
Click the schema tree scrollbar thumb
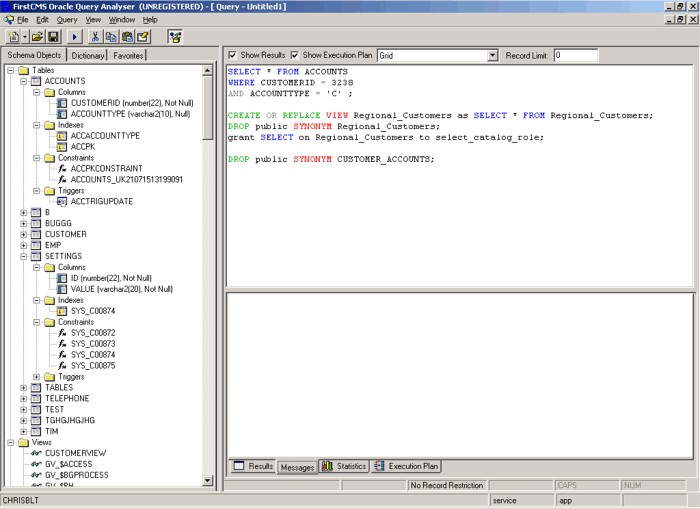pyautogui.click(x=208, y=108)
